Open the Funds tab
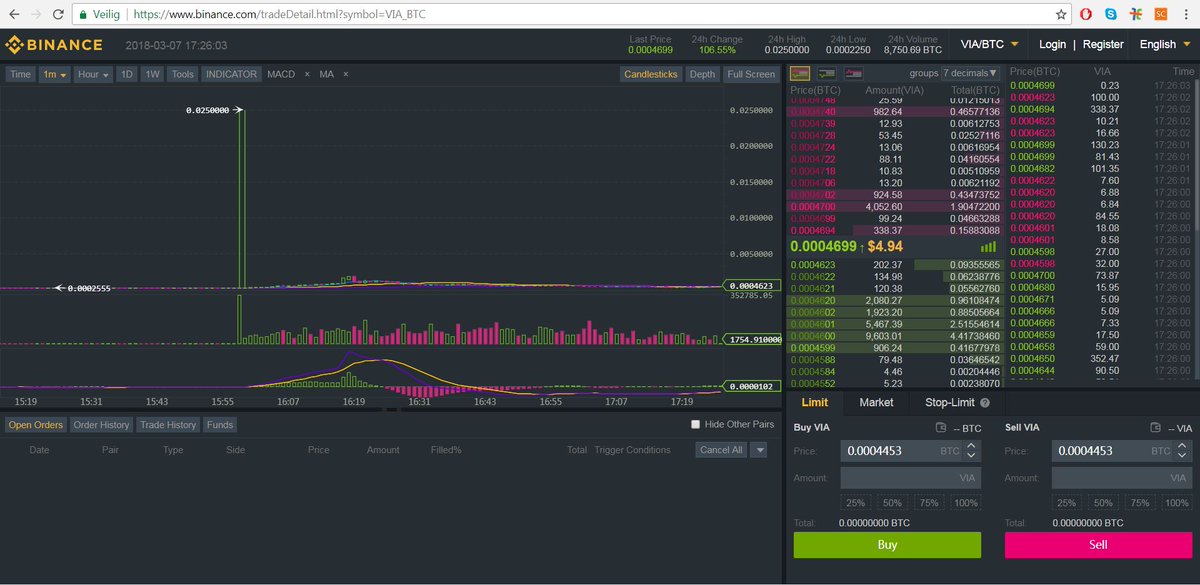Viewport: 1200px width, 585px height. (220, 425)
